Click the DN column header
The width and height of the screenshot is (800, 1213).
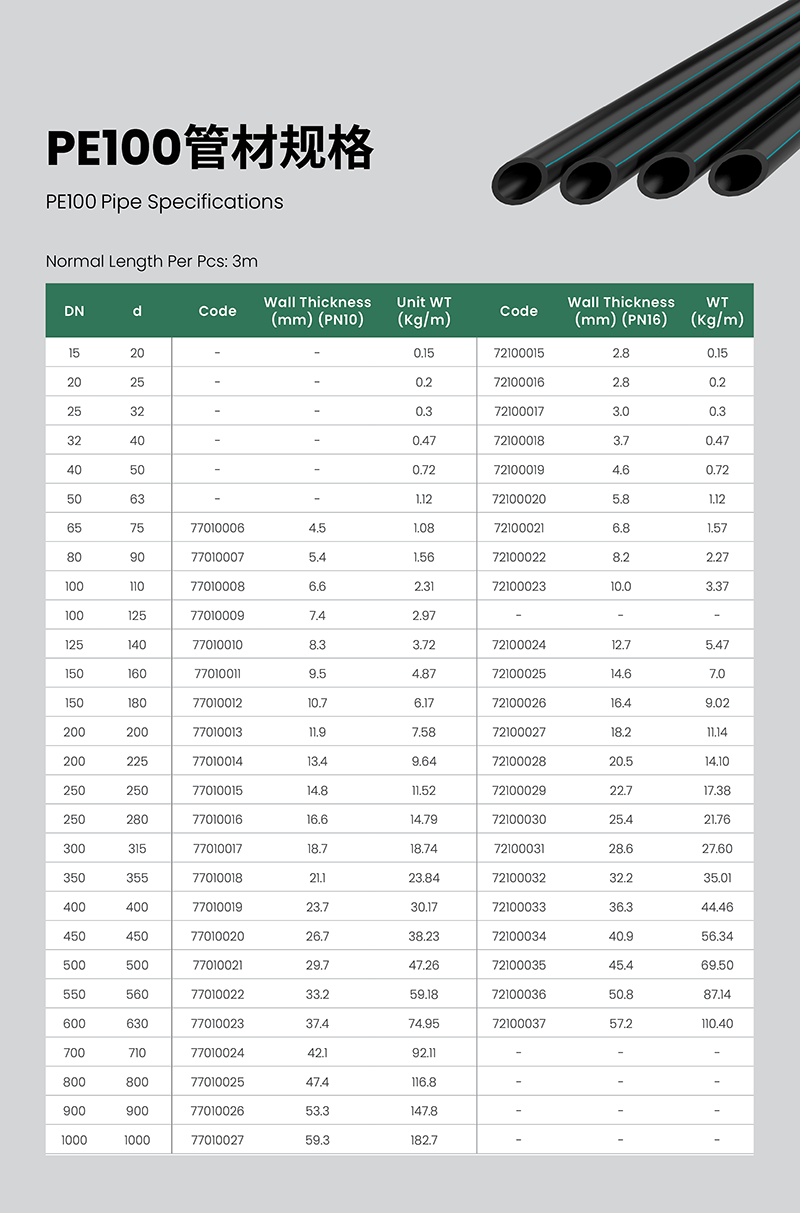74,311
